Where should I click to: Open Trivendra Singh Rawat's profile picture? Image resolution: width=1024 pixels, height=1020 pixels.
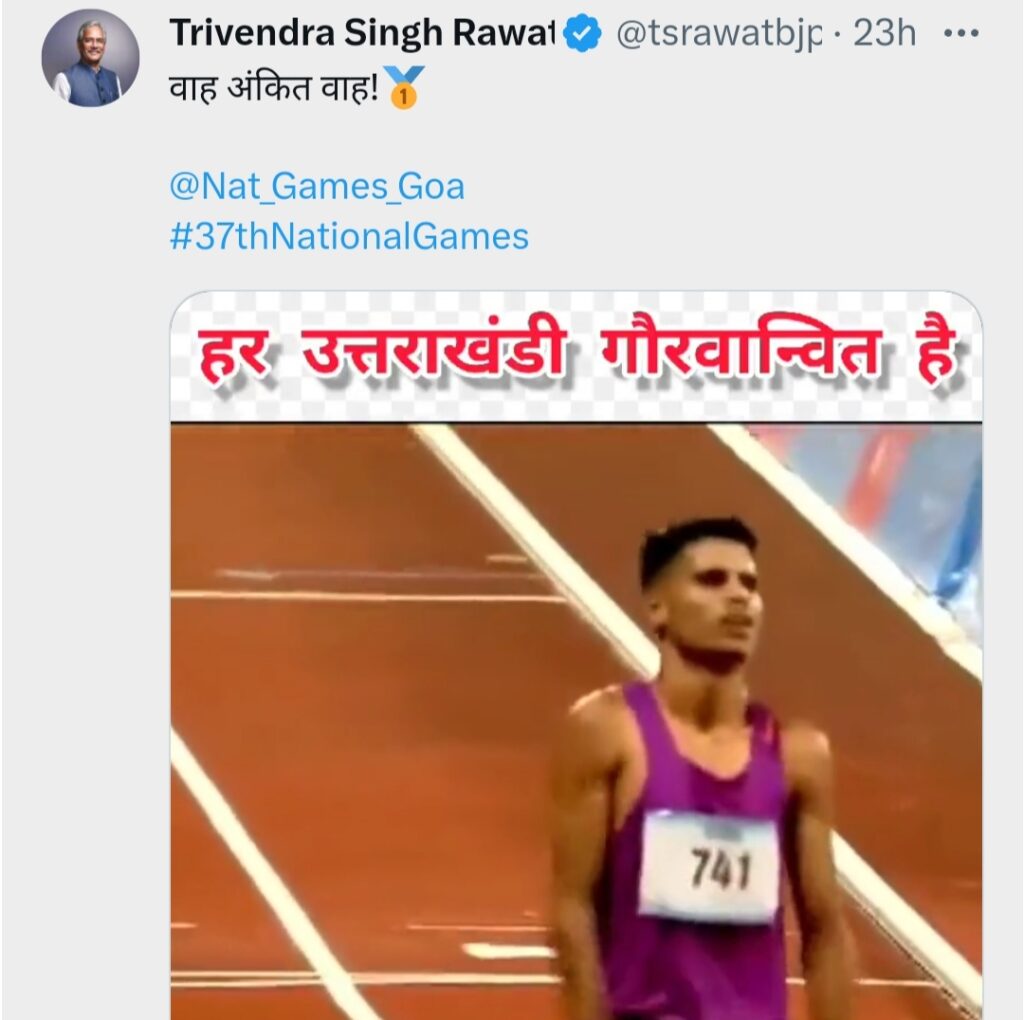point(90,58)
